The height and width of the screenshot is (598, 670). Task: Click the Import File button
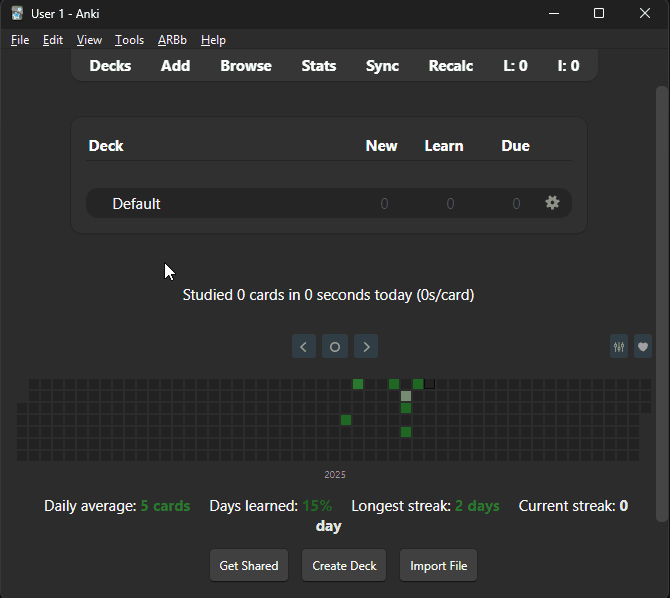[x=438, y=566]
